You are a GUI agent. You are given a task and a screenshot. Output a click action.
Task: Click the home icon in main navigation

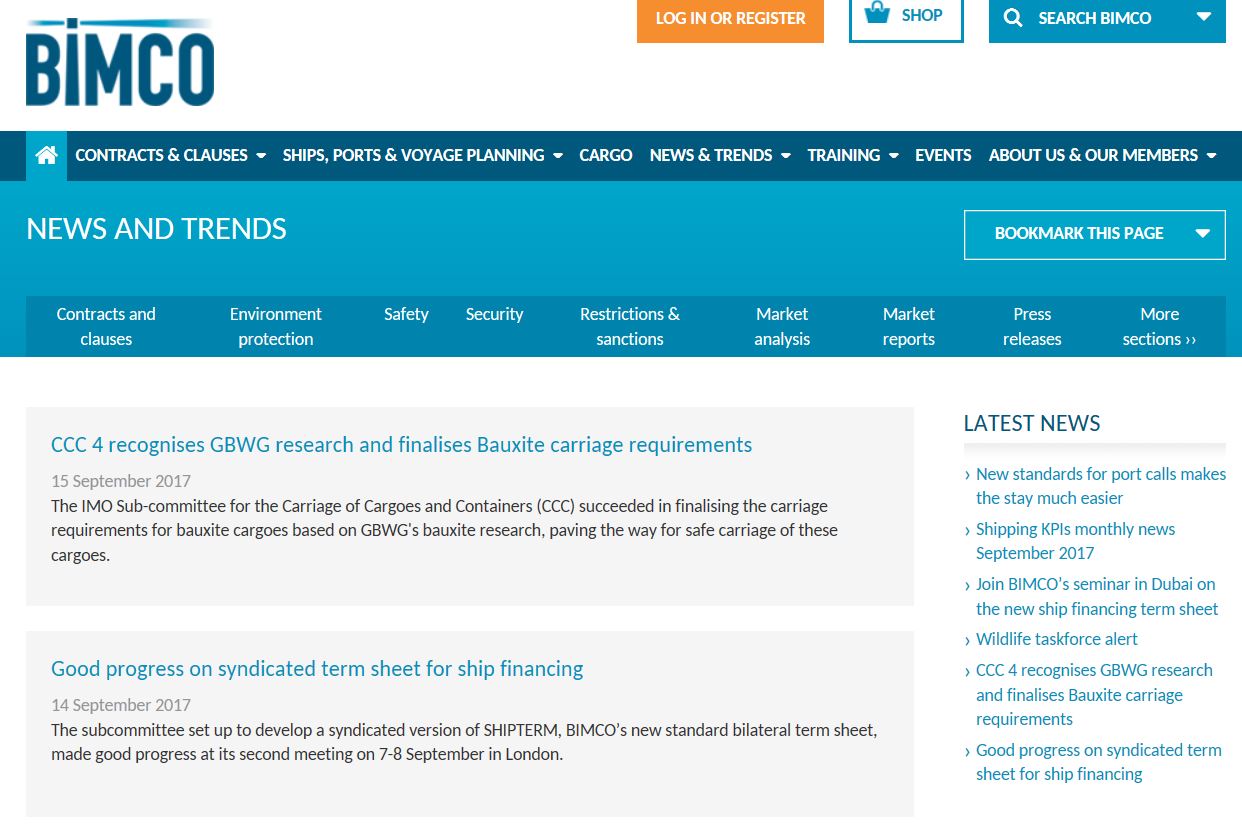tap(46, 155)
